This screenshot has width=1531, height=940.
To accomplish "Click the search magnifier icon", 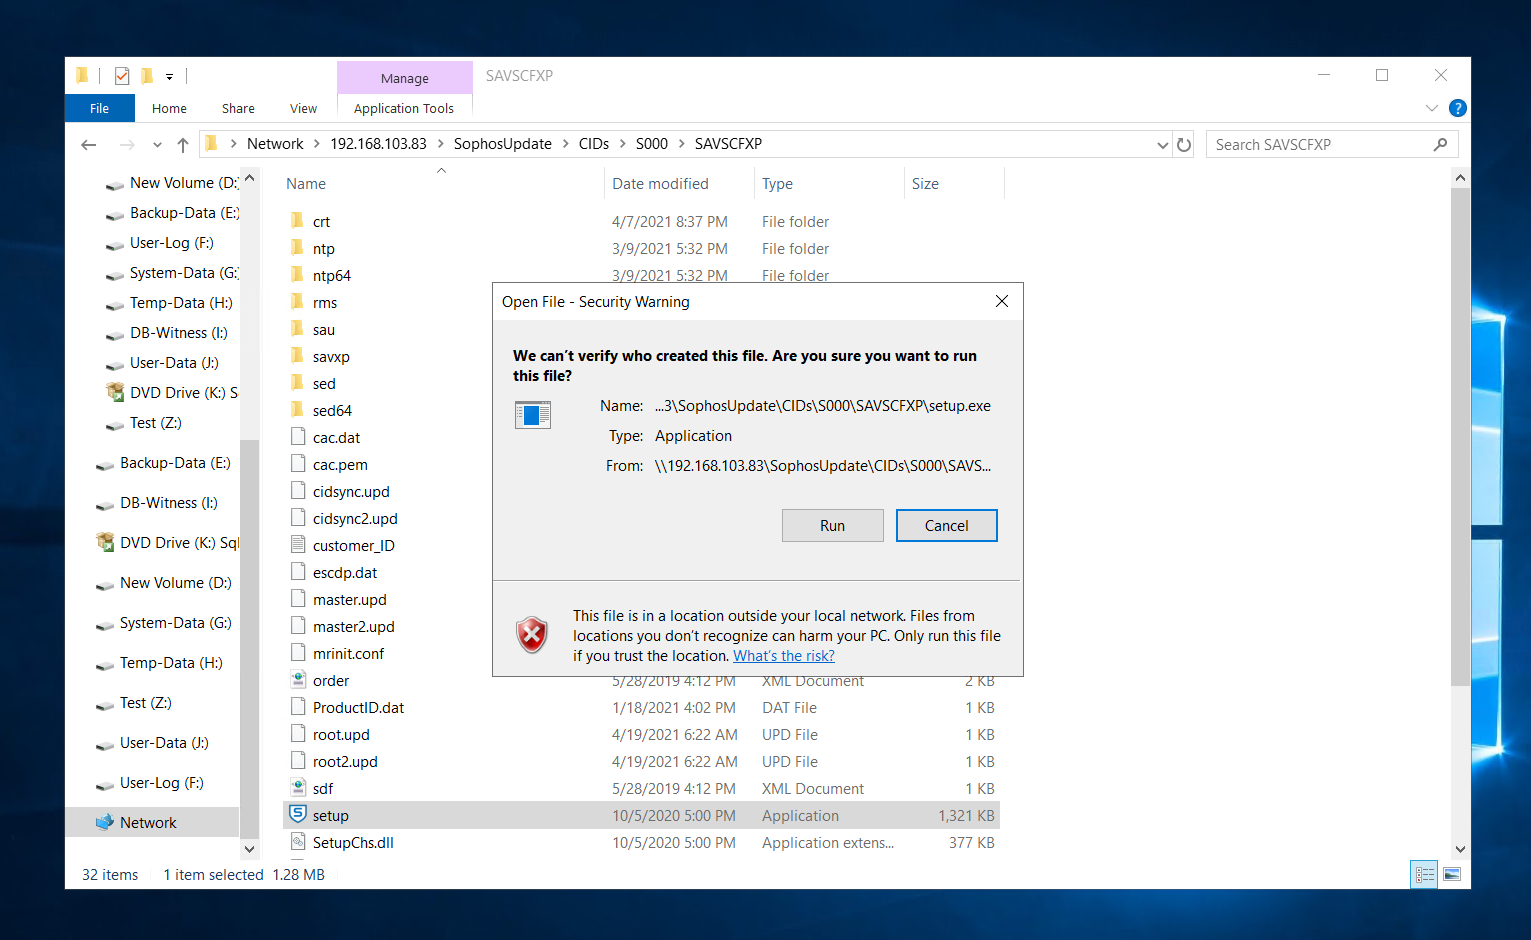I will (x=1440, y=145).
